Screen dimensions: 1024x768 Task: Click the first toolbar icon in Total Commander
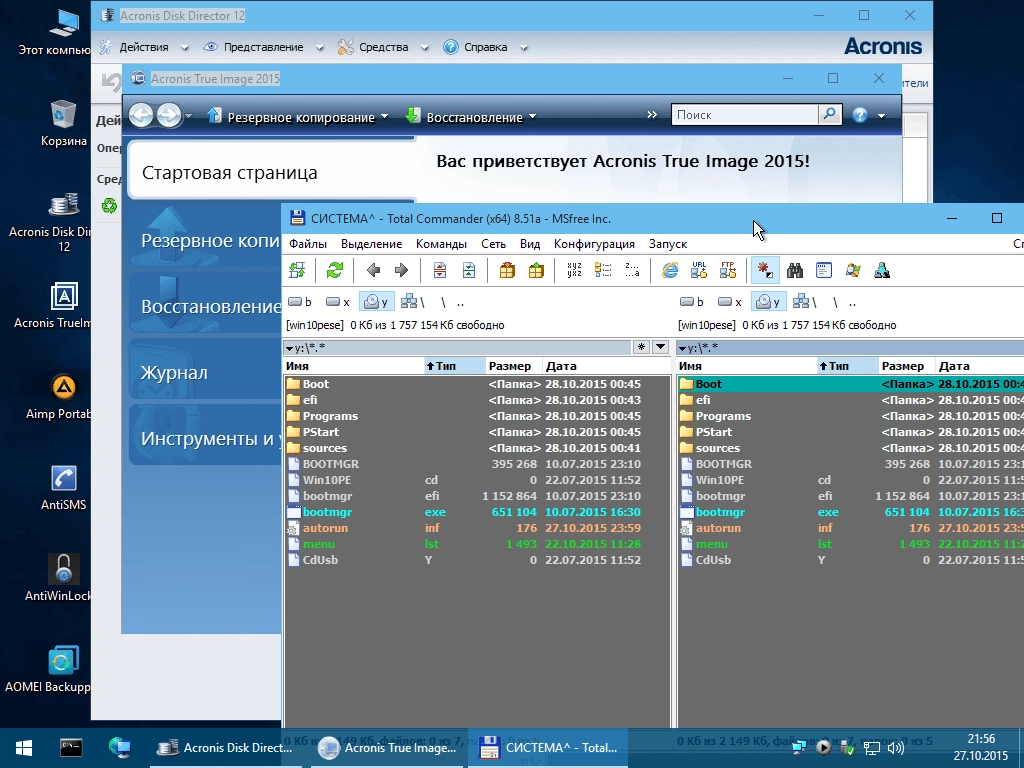(297, 270)
